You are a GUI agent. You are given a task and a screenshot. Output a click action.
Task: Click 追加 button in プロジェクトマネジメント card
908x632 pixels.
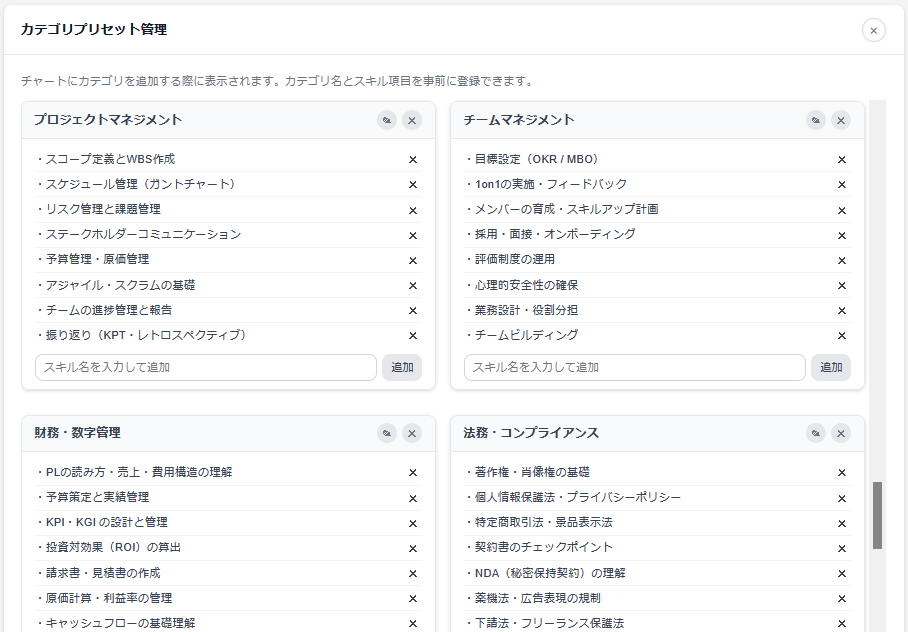pos(402,367)
